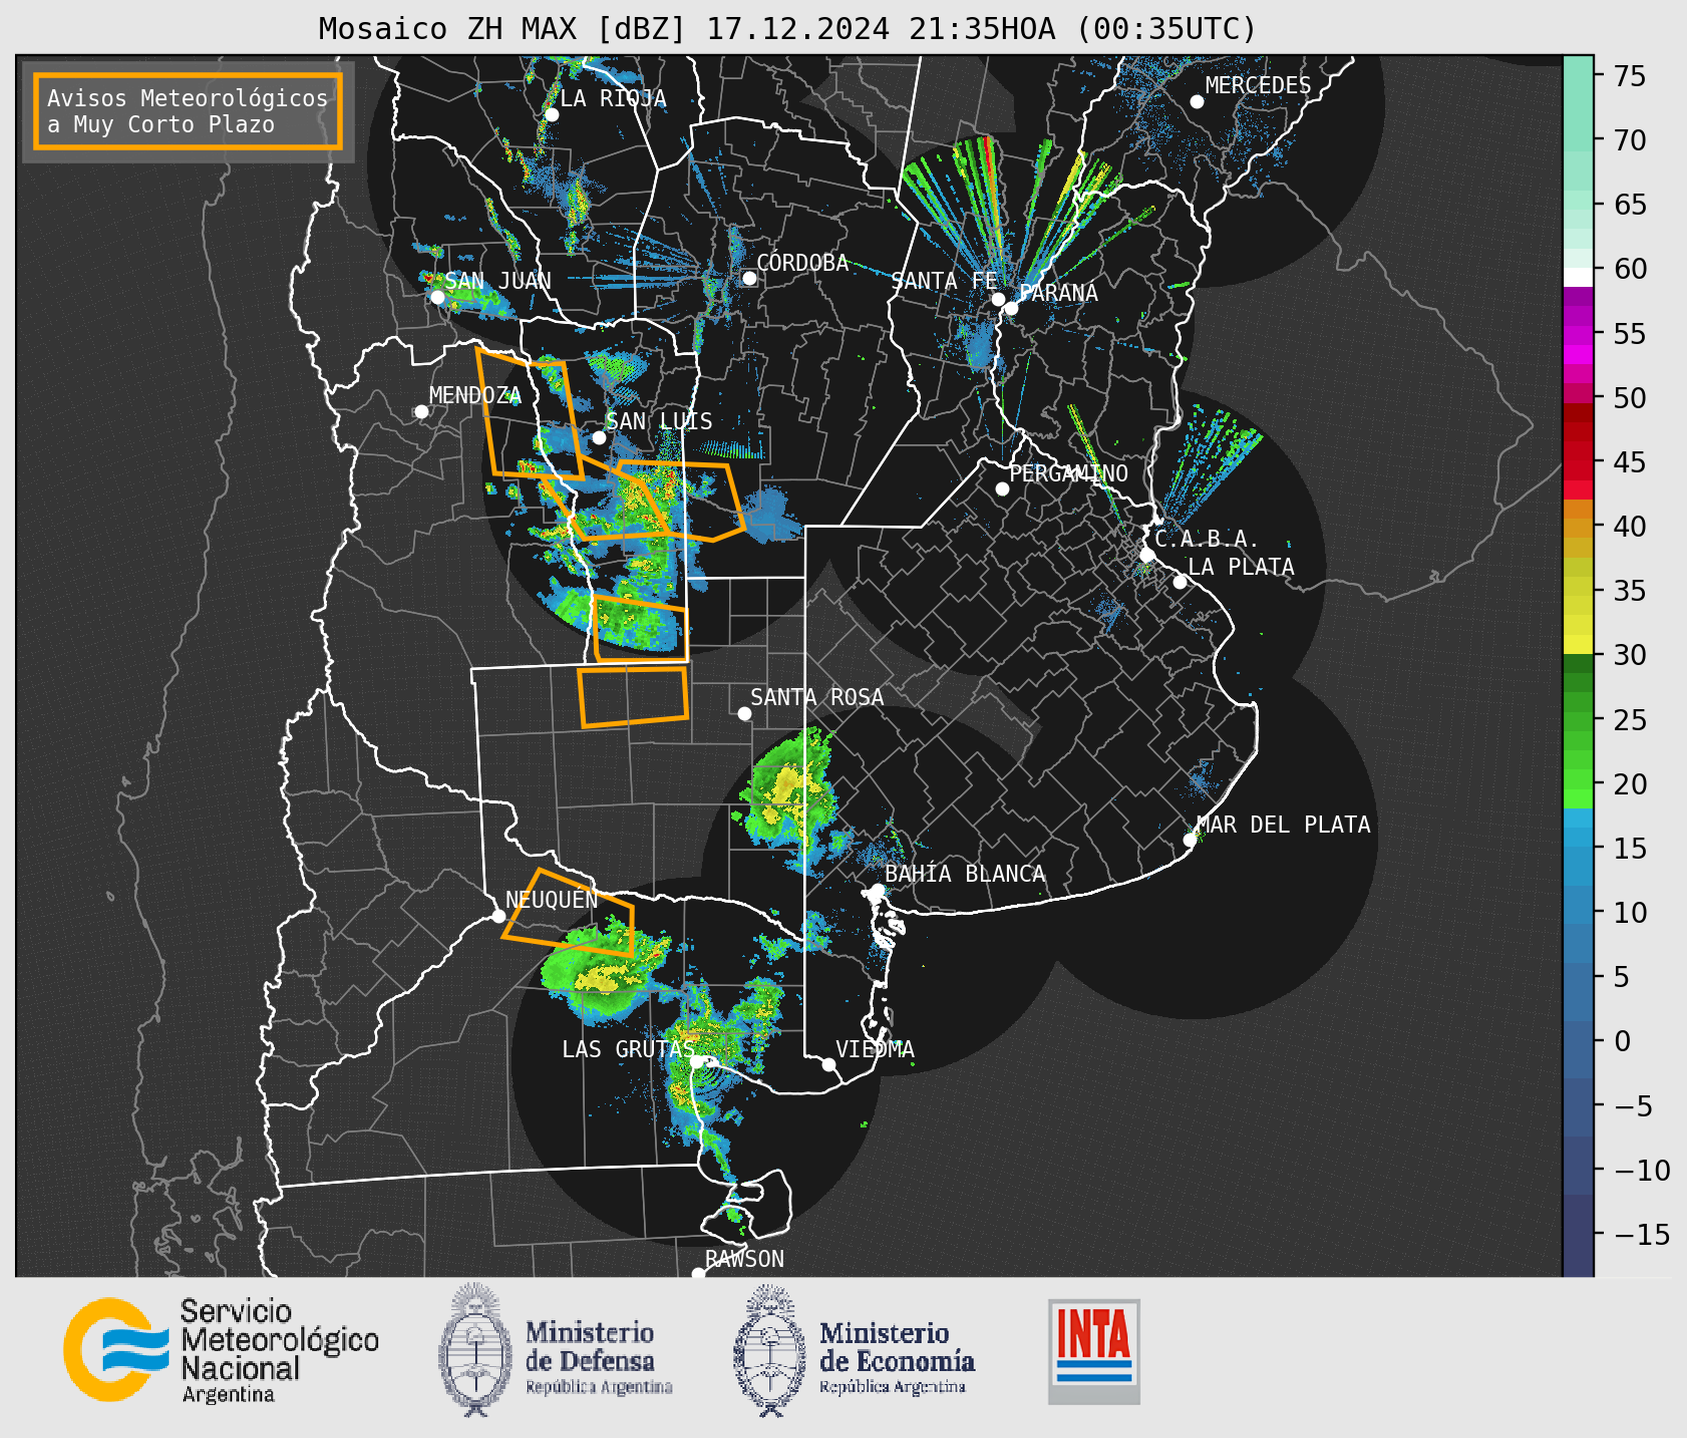The height and width of the screenshot is (1438, 1687).
Task: Click the PERGAMINO city label
Action: 1068,473
